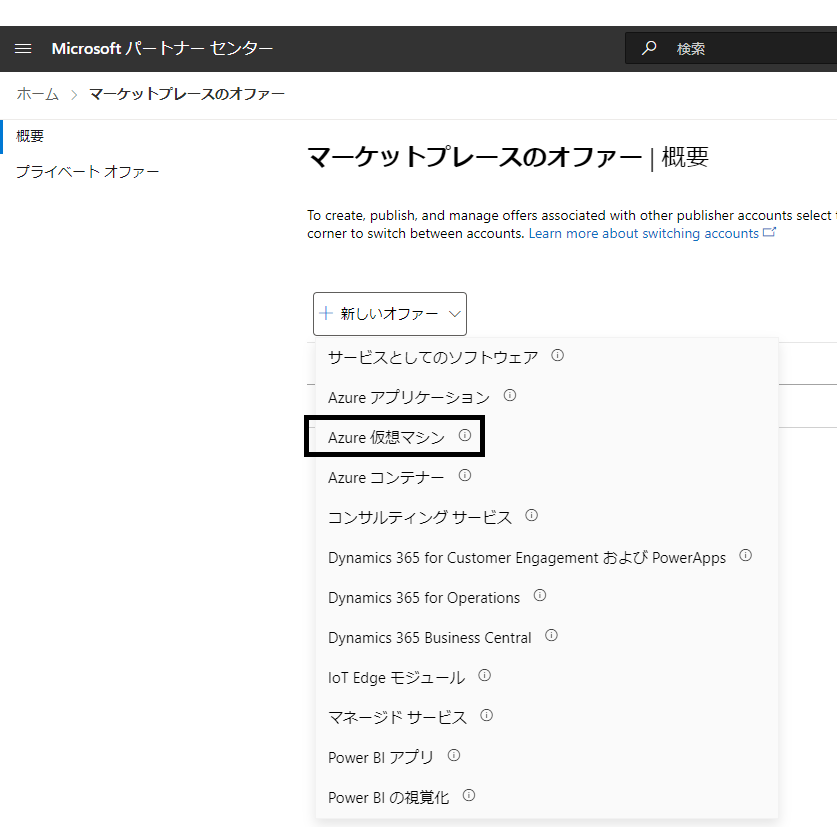This screenshot has width=837, height=827.
Task: Show info for サービスとしてのソフトウェア
Action: pos(557,356)
